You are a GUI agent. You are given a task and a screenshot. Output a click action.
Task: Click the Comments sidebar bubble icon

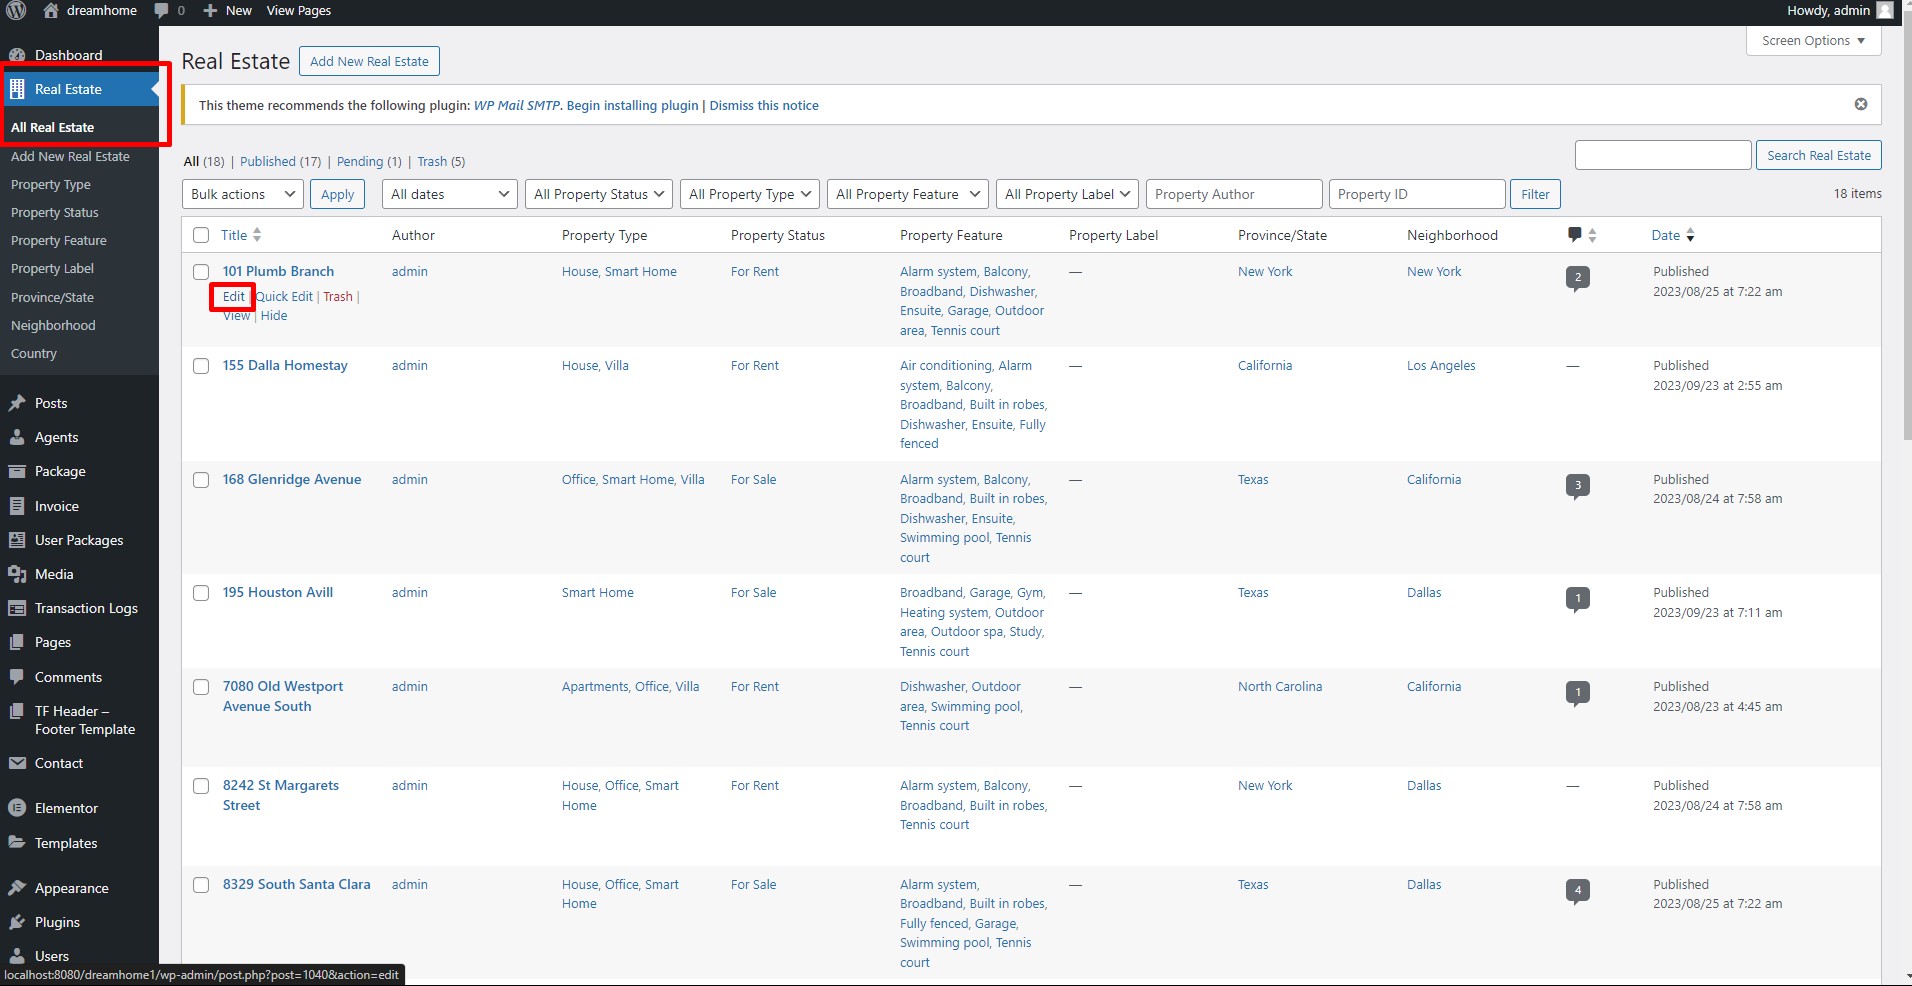17,677
